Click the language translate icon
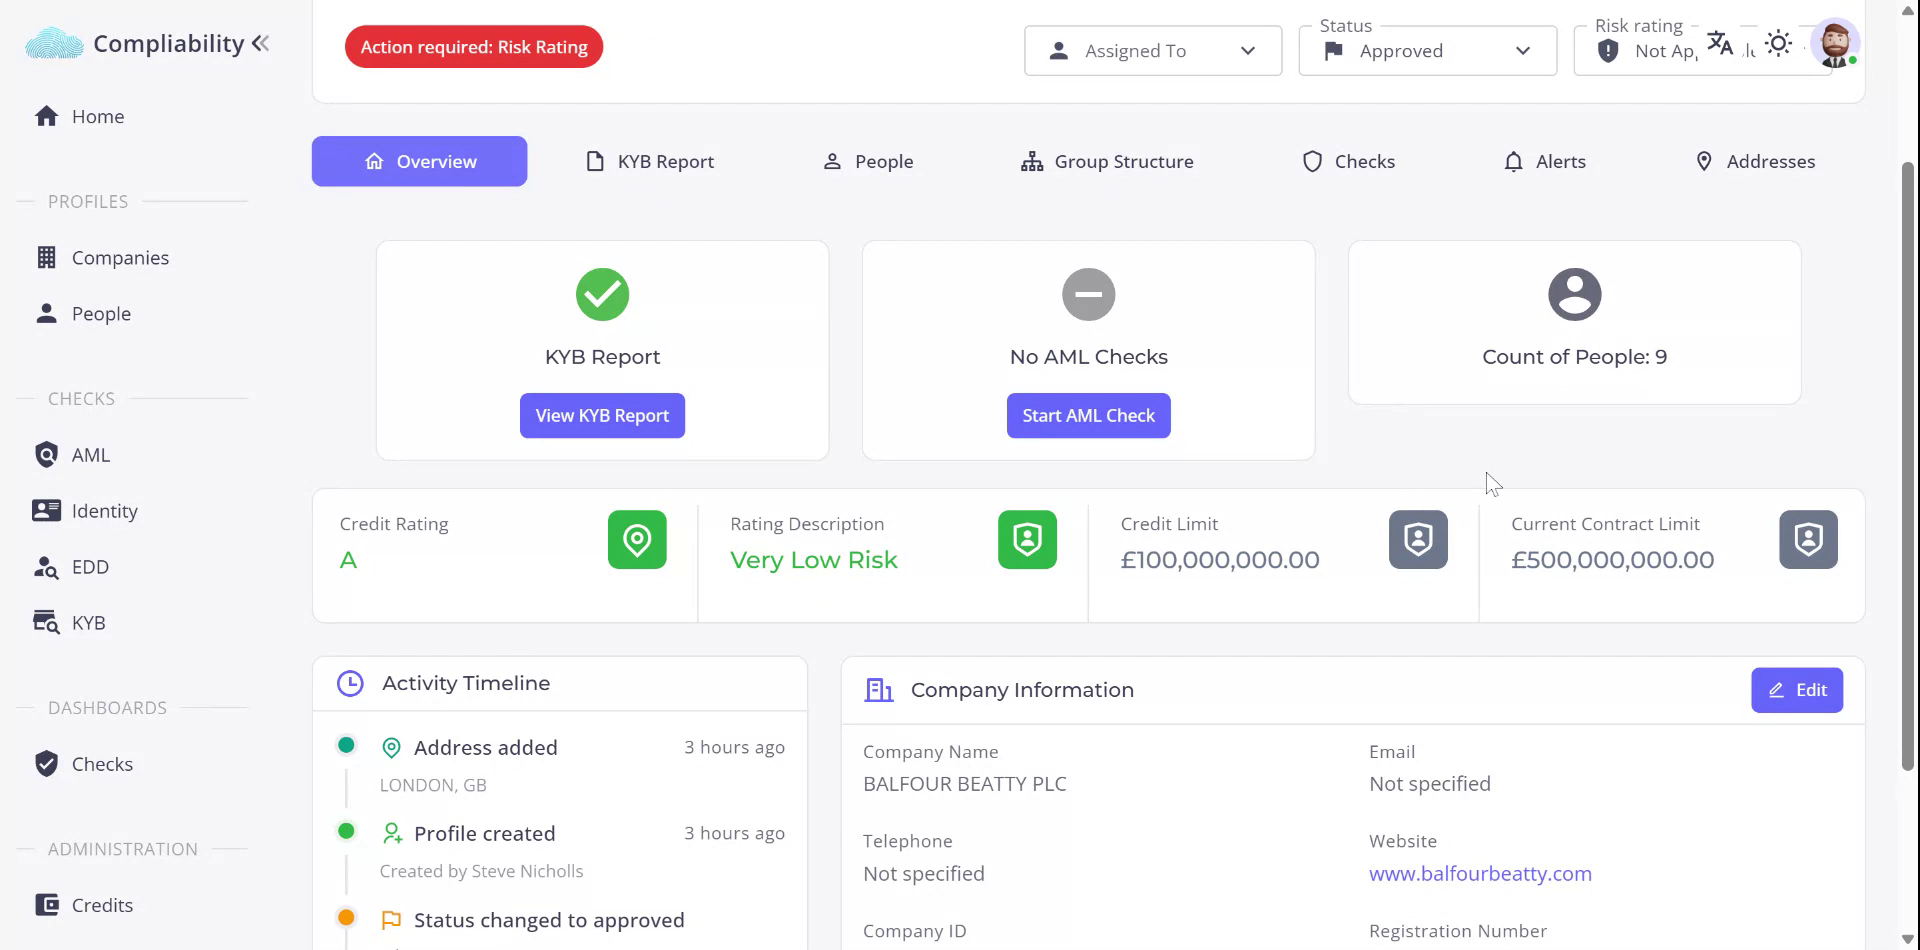 pyautogui.click(x=1720, y=44)
